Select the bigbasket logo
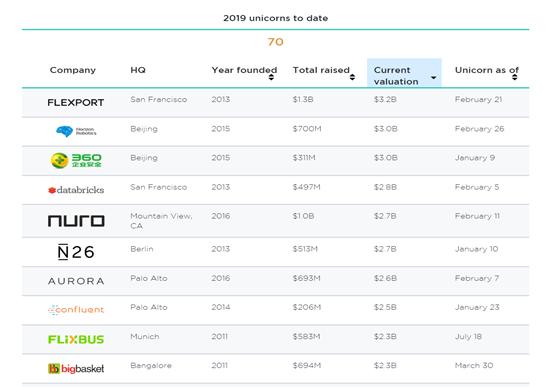 coord(76,369)
